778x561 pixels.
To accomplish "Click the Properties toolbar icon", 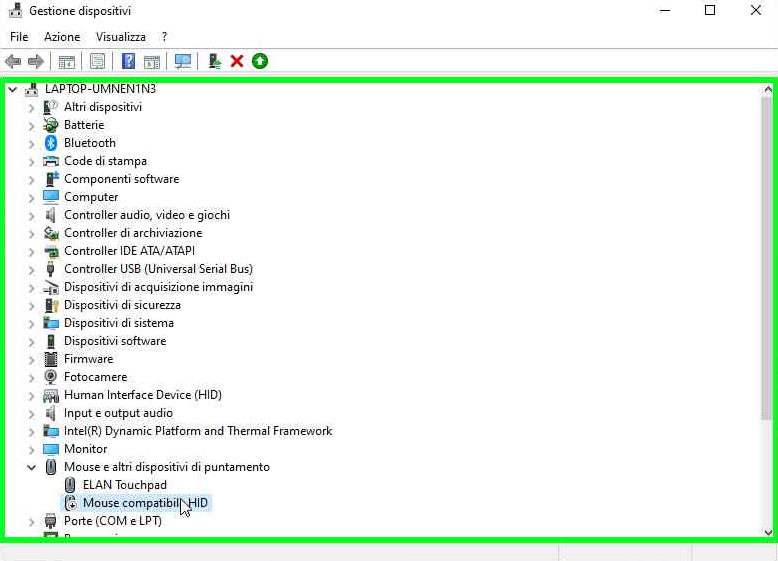I will pos(97,62).
